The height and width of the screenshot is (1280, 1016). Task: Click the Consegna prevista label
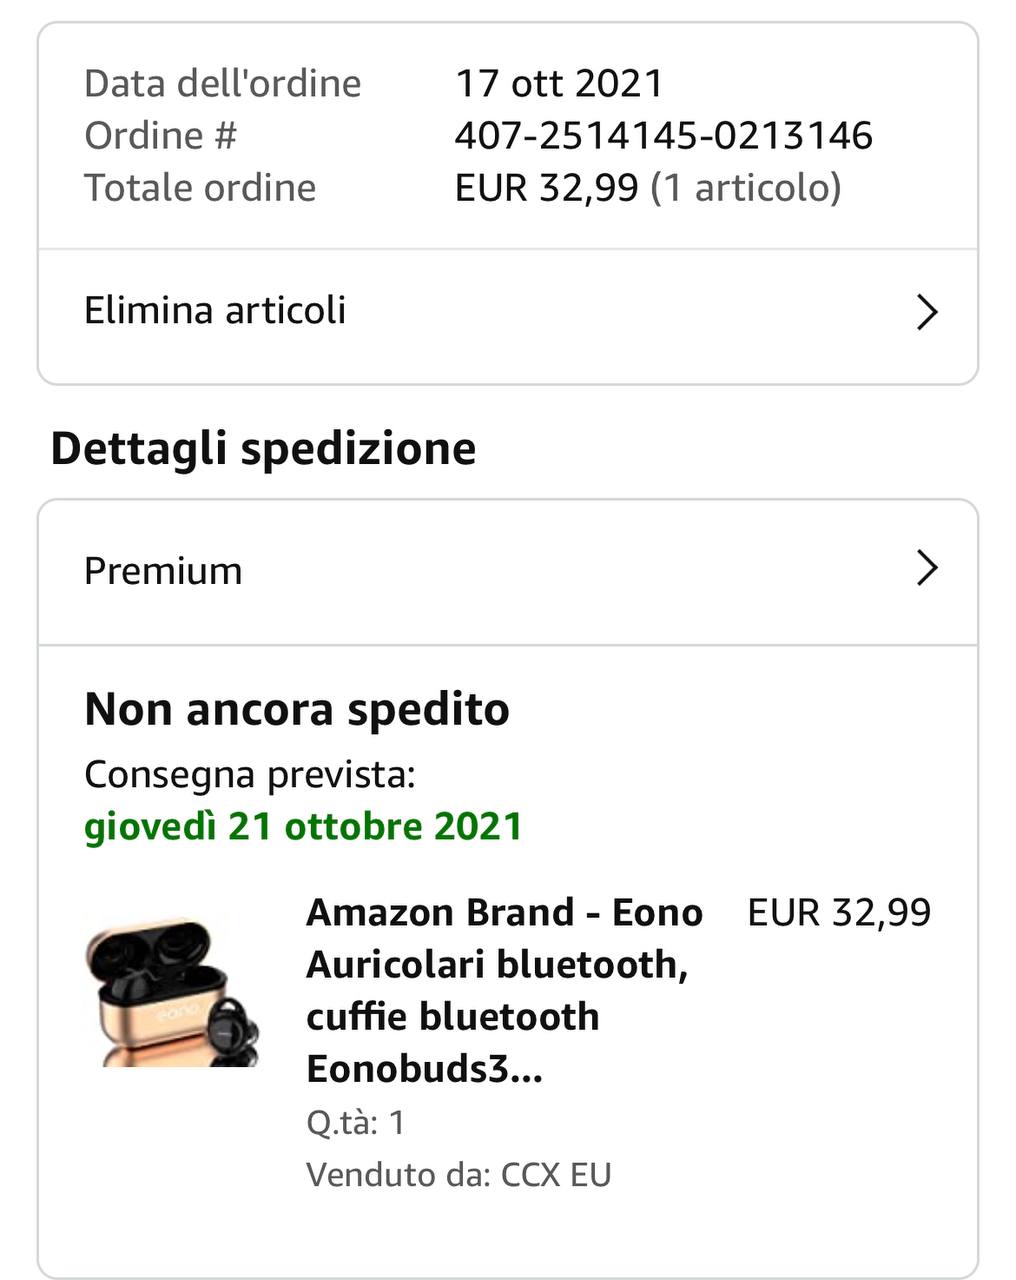coord(249,774)
